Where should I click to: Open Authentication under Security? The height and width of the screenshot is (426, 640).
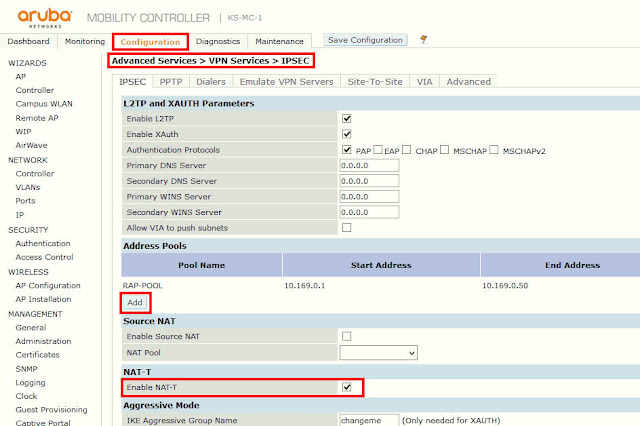[43, 243]
